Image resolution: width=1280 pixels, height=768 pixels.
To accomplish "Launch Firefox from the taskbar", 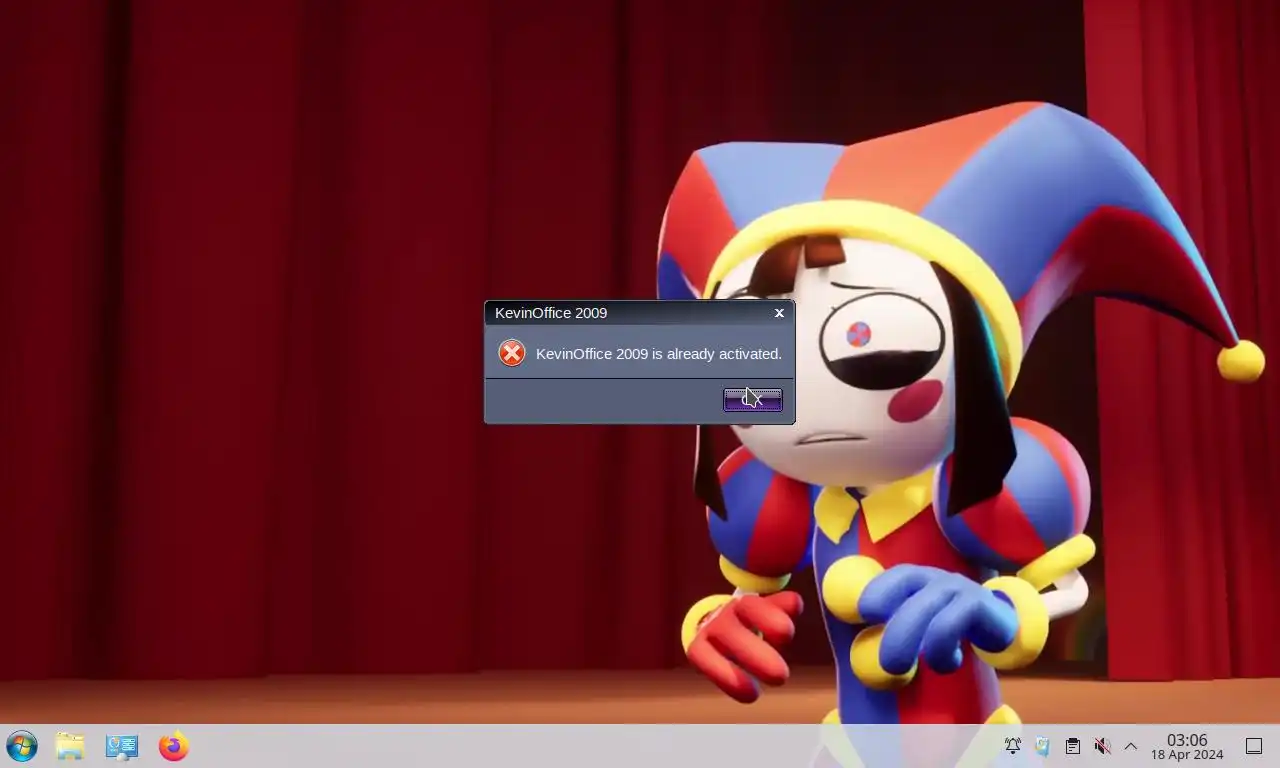I will coord(174,746).
